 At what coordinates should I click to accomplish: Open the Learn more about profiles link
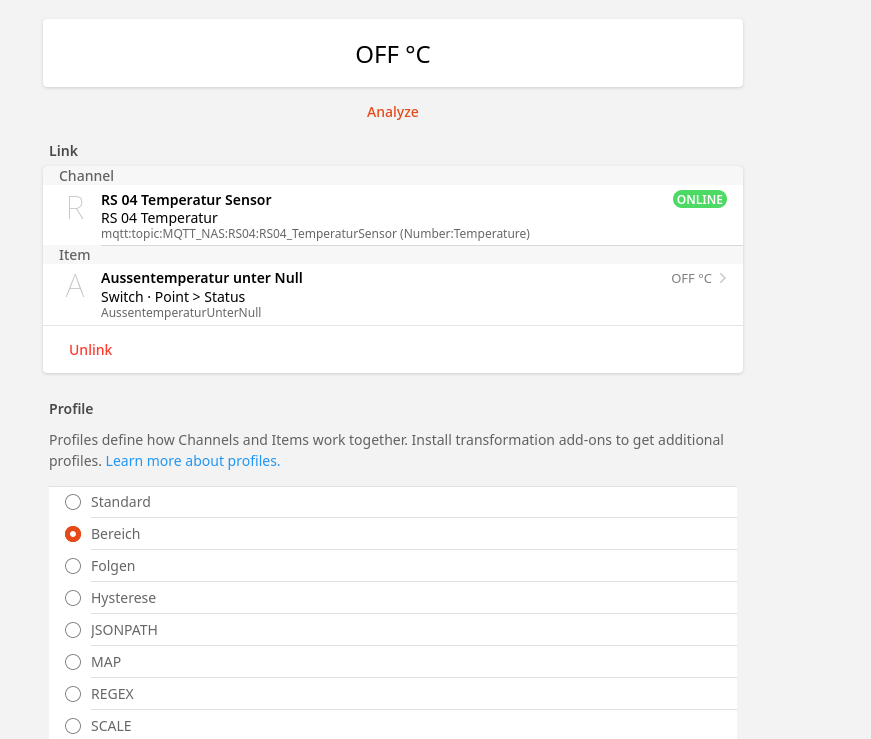[x=193, y=461]
